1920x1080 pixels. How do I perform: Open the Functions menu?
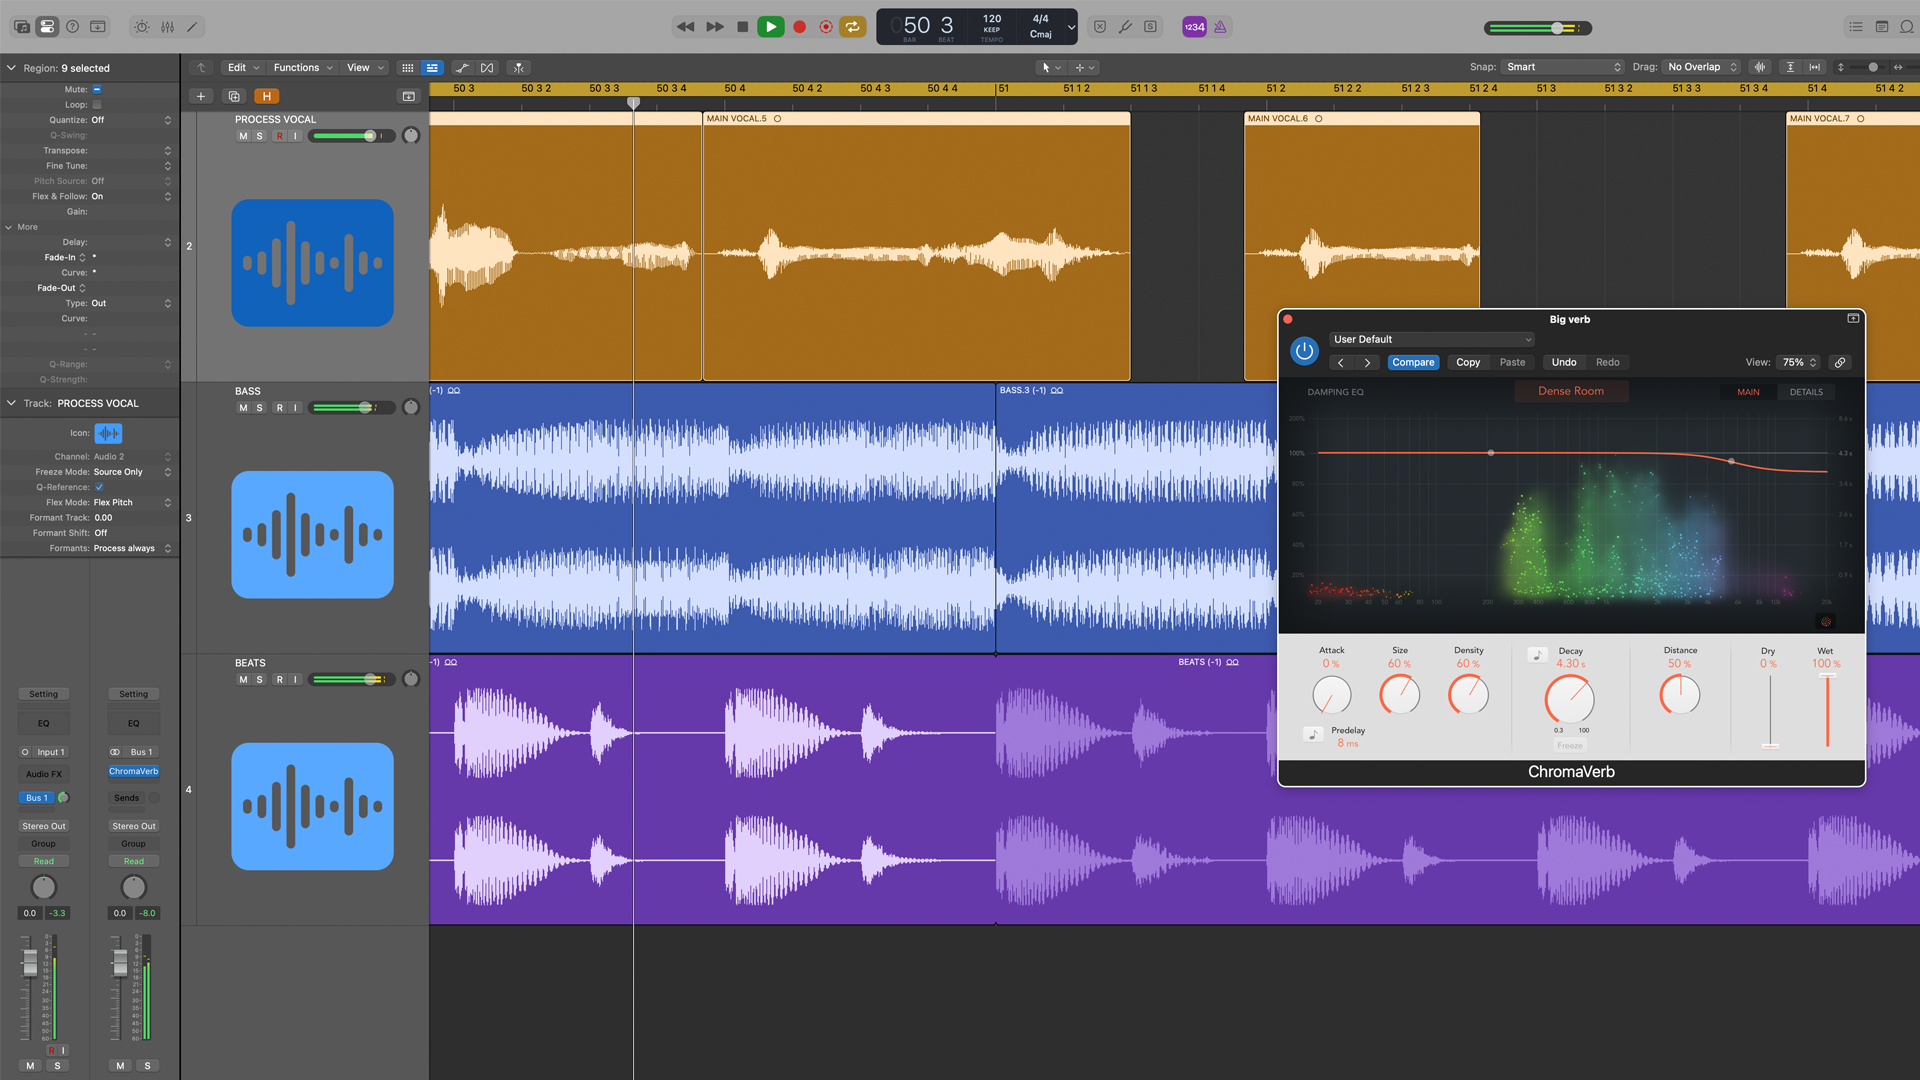coord(303,68)
